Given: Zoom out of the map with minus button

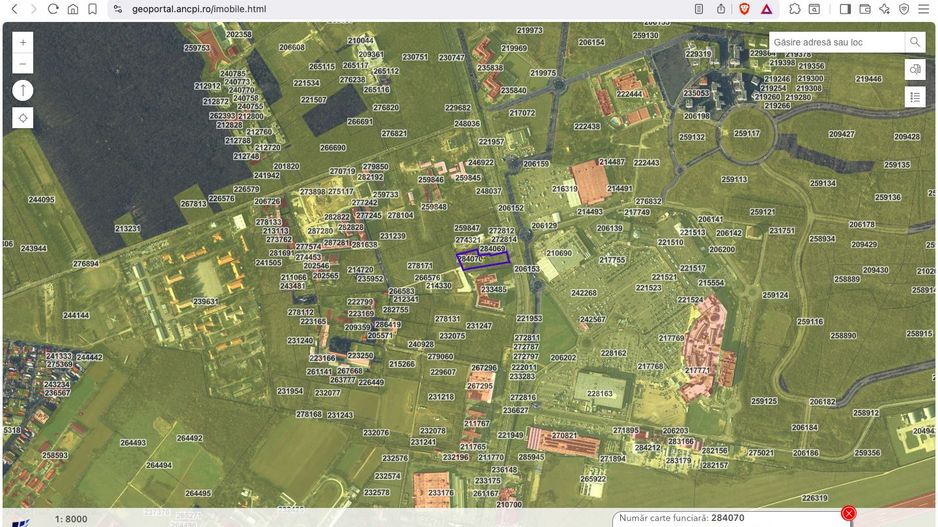Looking at the screenshot, I should coord(23,63).
